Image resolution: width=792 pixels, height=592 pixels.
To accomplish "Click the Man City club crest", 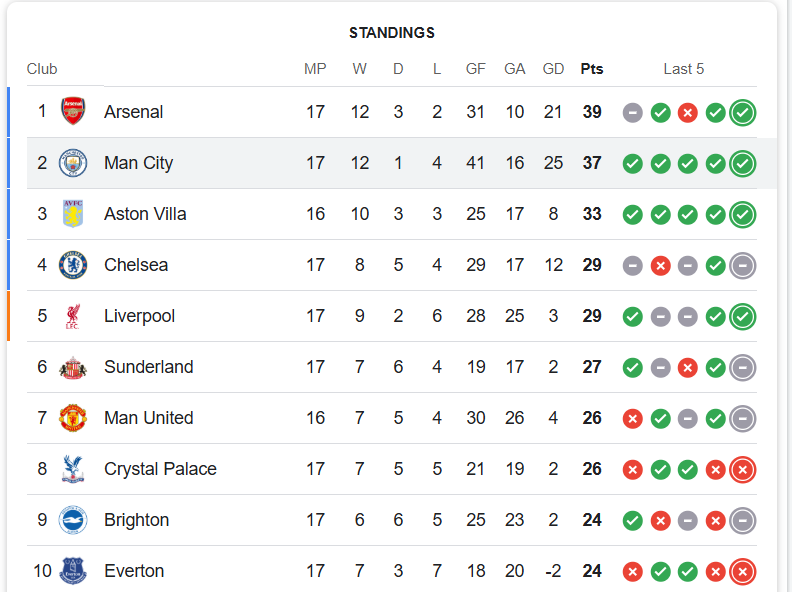I will pyautogui.click(x=73, y=163).
